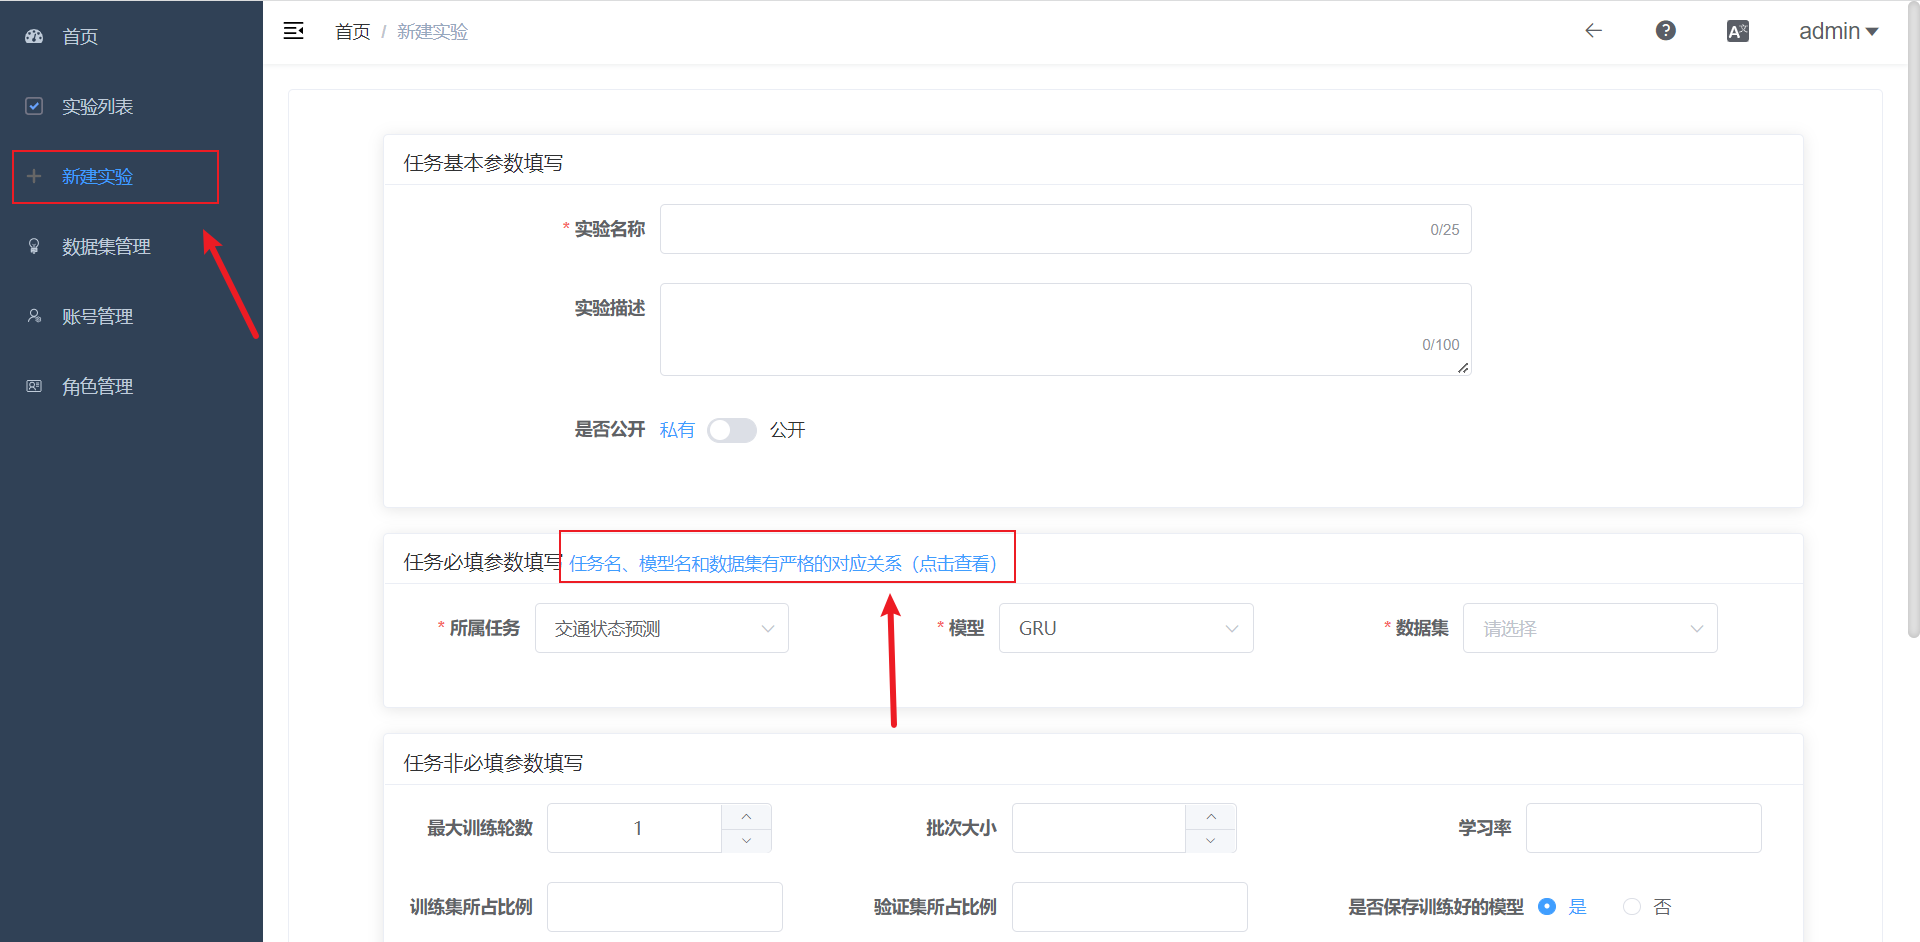Click the ID card icon beside 角色管理
The width and height of the screenshot is (1920, 942).
(x=34, y=386)
